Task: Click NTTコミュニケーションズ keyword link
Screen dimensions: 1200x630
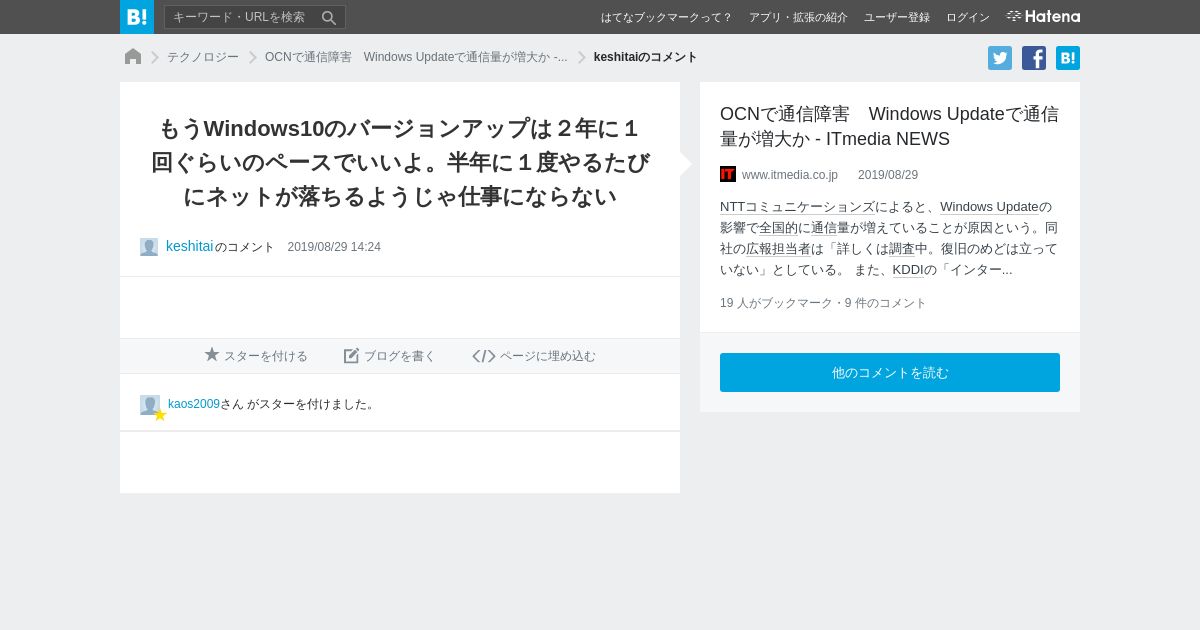Action: click(797, 207)
